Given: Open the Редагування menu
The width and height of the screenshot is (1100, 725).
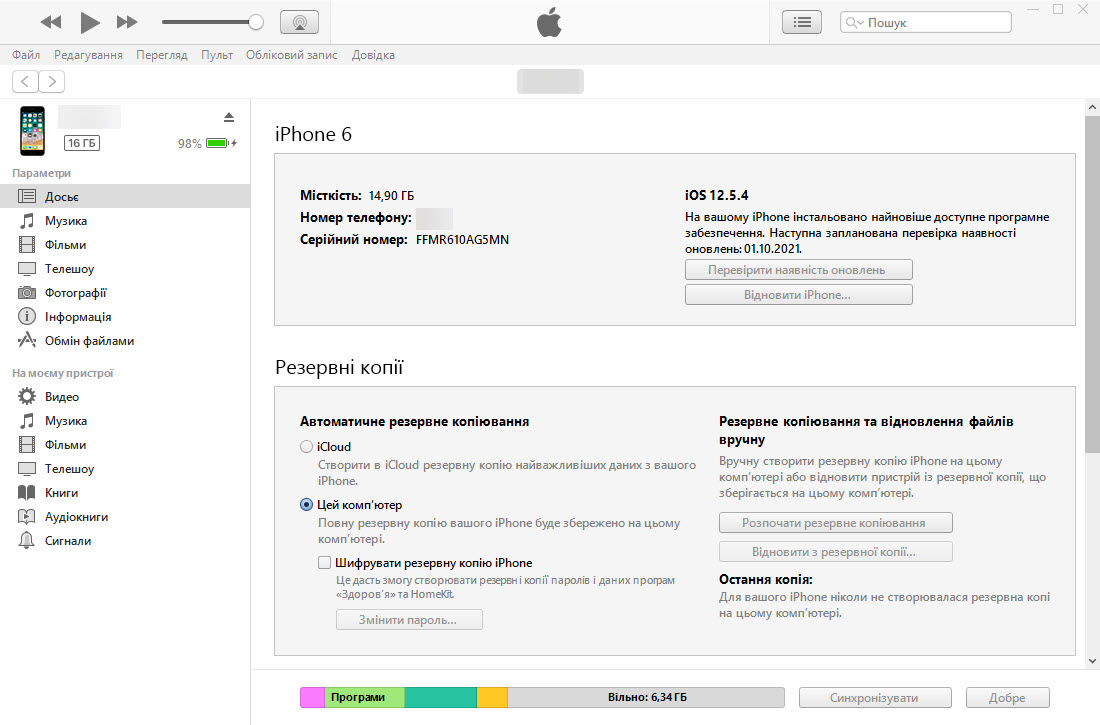Looking at the screenshot, I should pyautogui.click(x=88, y=55).
